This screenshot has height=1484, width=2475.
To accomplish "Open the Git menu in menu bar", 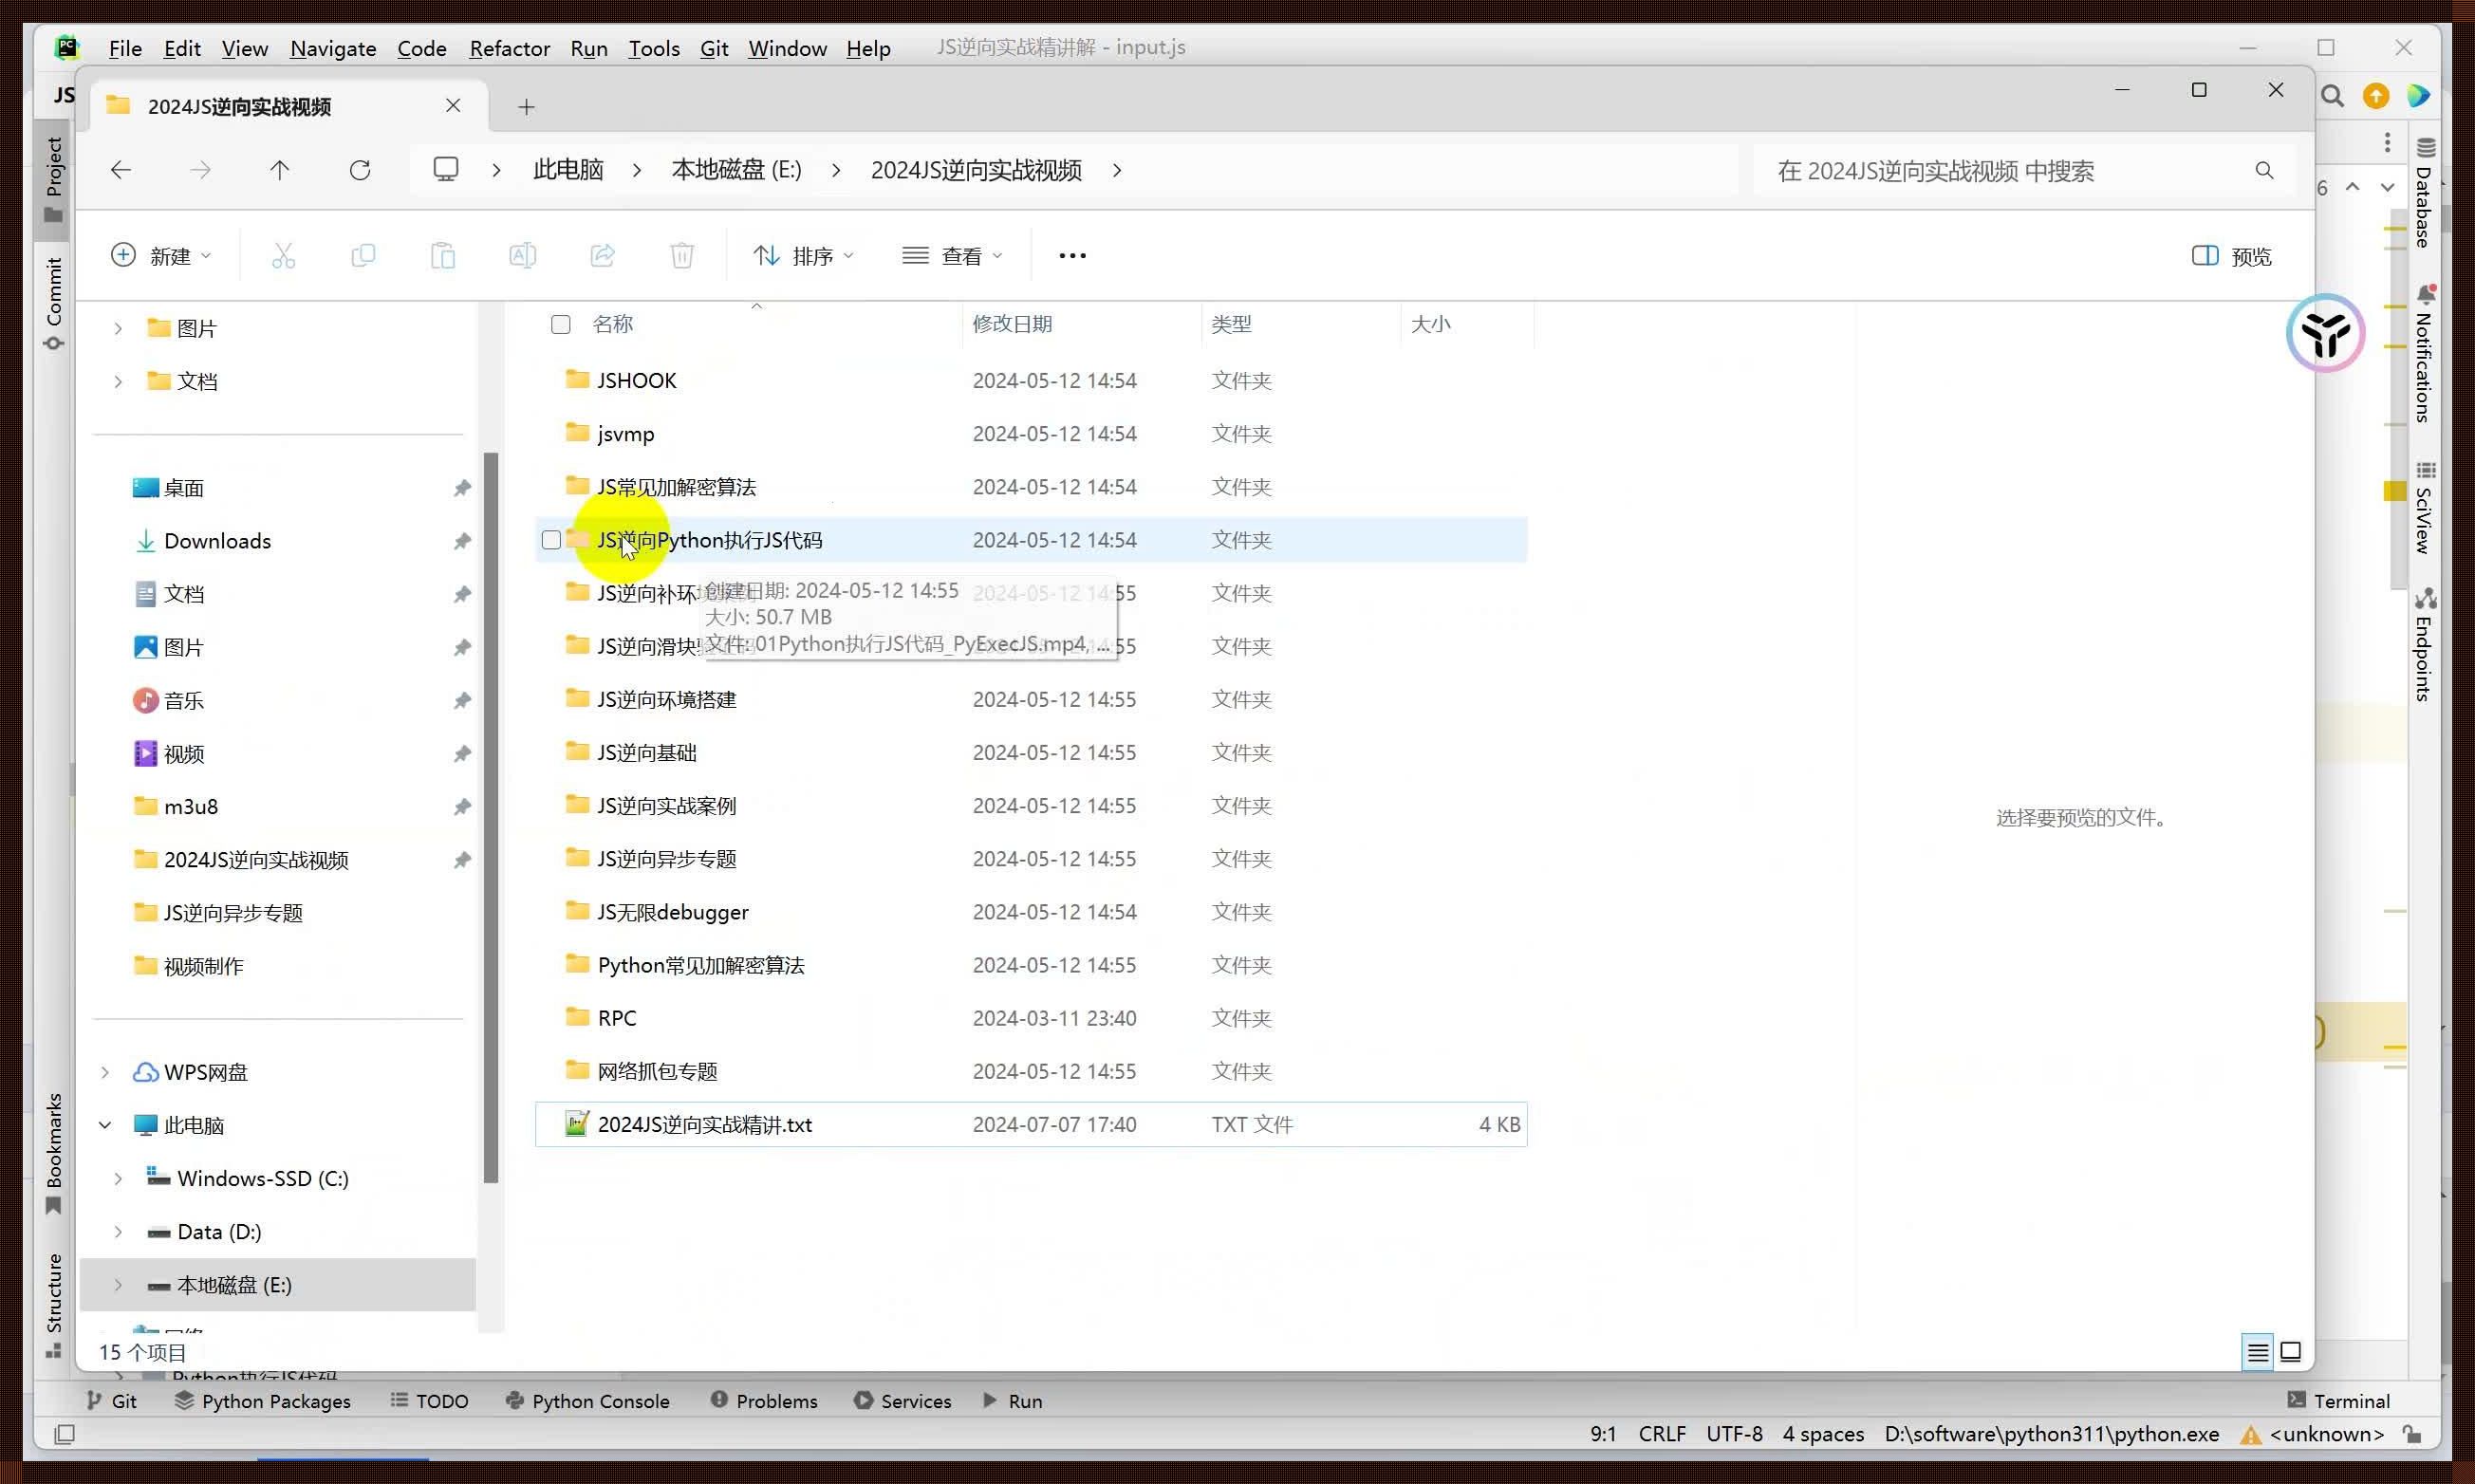I will coord(714,47).
